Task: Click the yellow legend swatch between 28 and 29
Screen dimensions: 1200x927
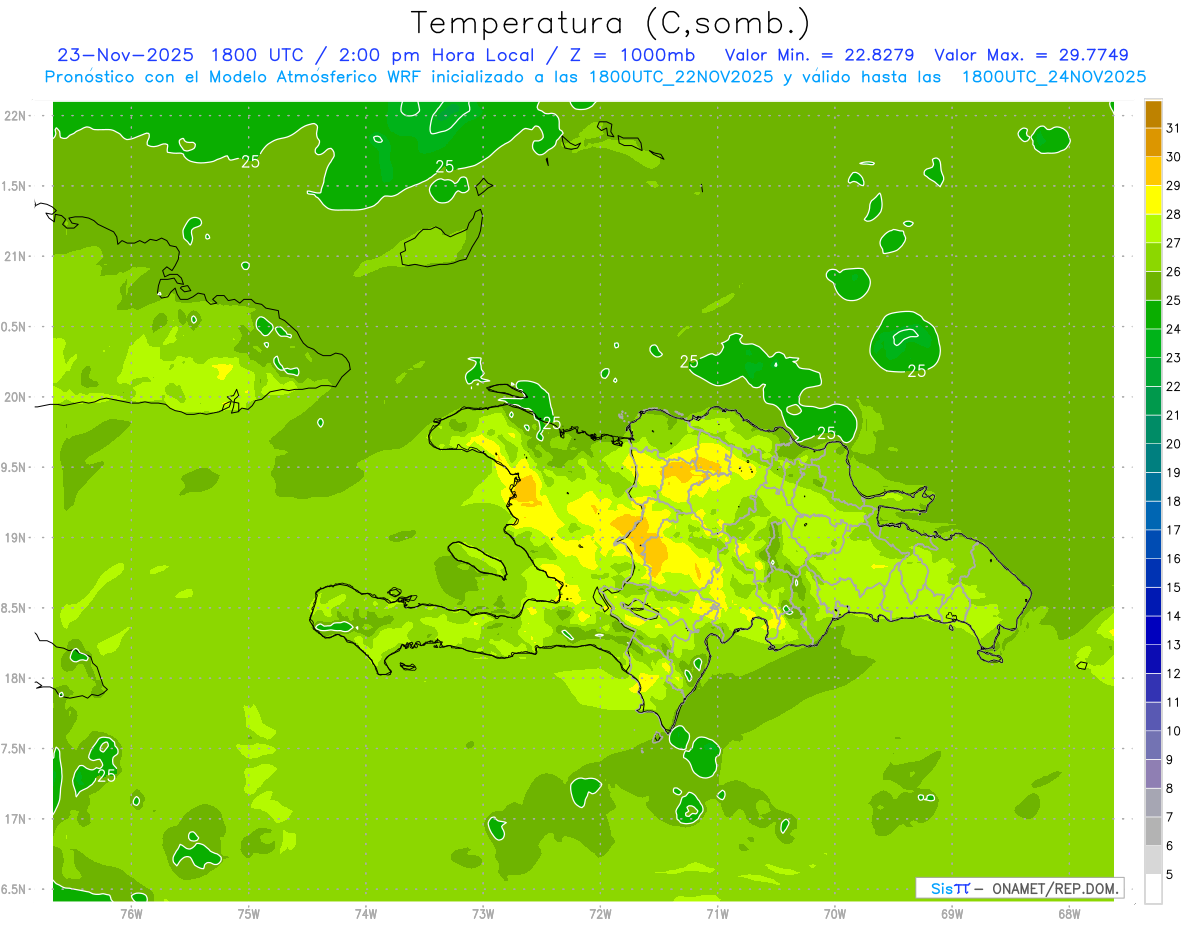Action: pos(1153,200)
